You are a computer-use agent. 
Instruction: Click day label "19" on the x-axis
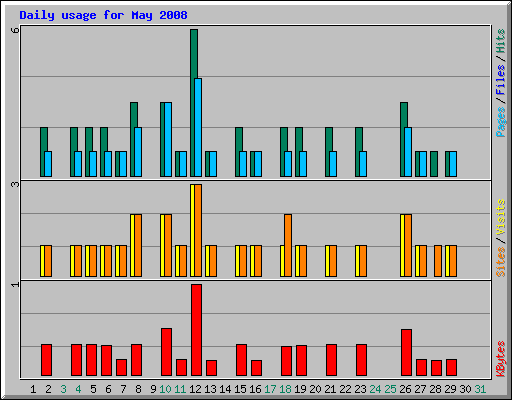(300, 389)
